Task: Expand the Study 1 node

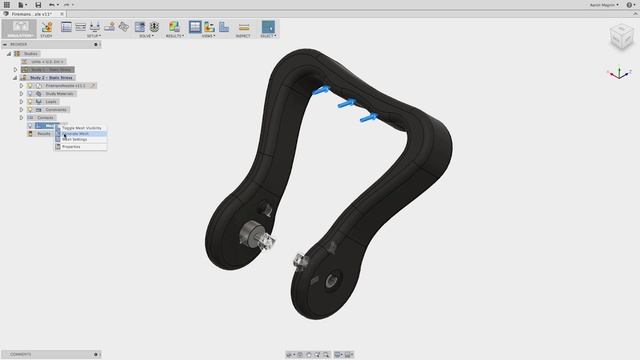Action: point(16,70)
